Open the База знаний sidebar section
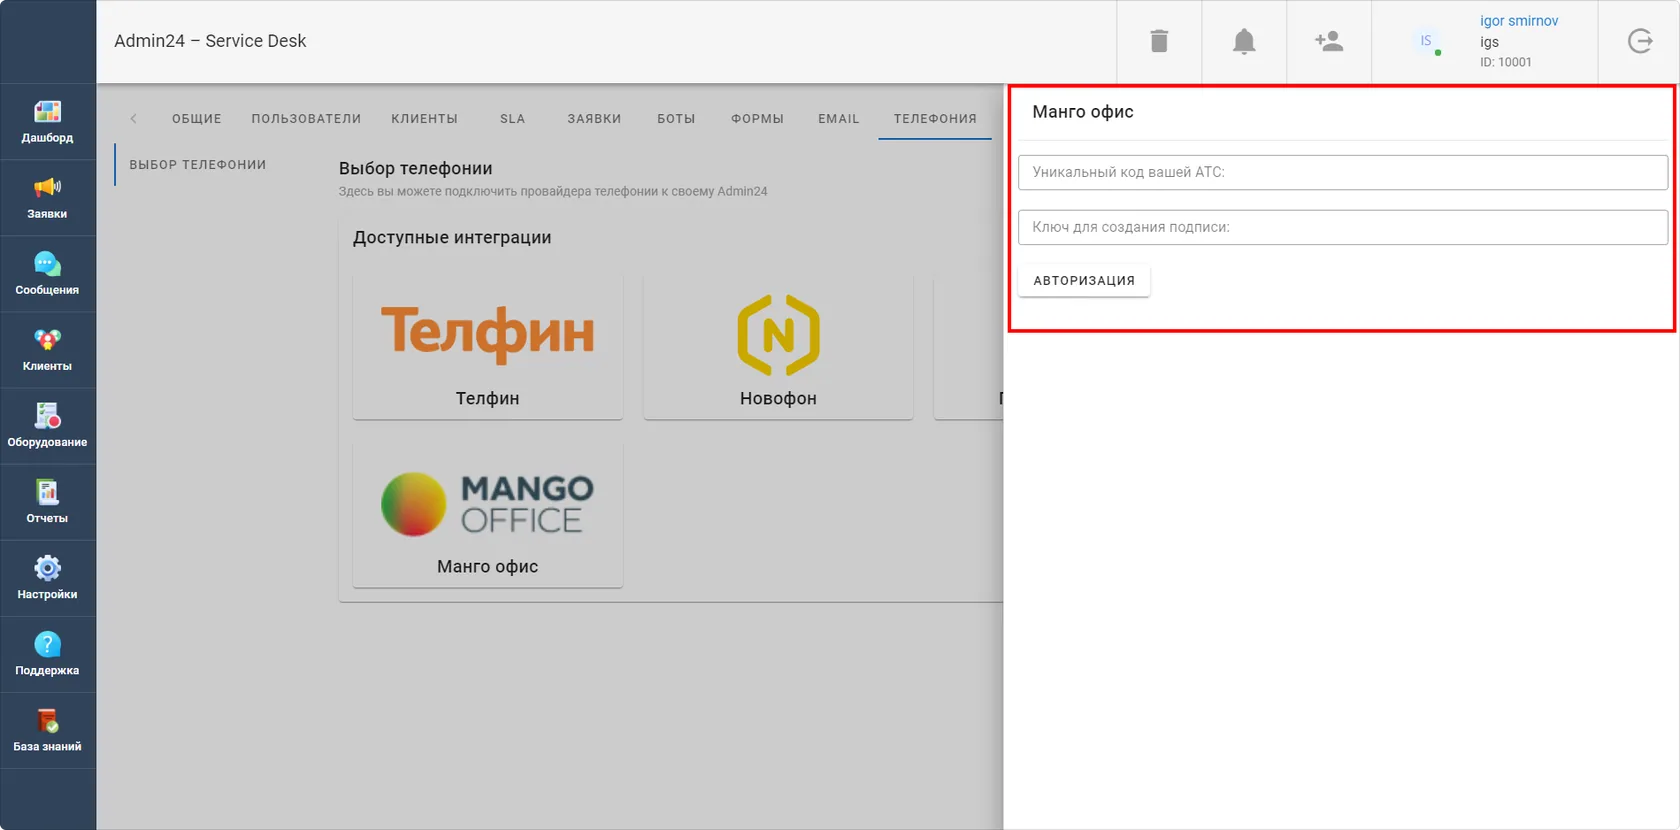Viewport: 1680px width, 830px height. (47, 730)
